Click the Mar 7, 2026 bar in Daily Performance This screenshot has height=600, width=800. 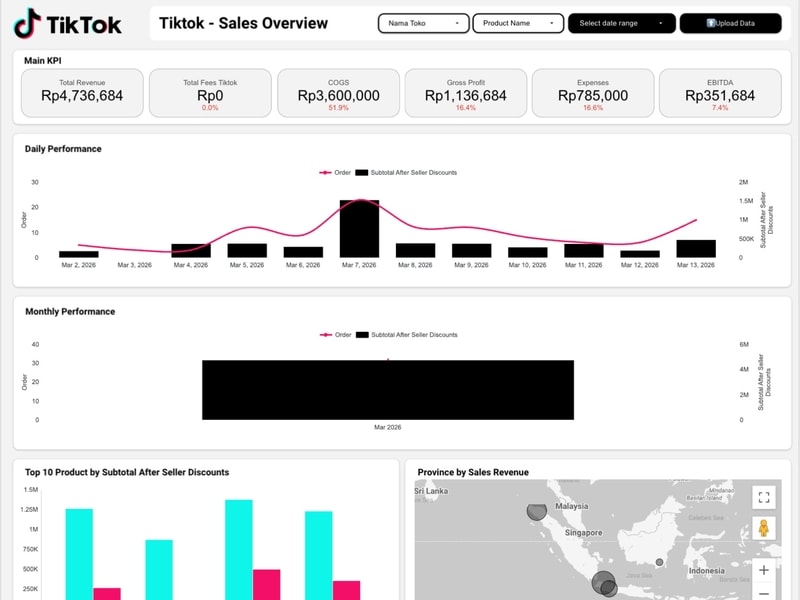(x=359, y=229)
